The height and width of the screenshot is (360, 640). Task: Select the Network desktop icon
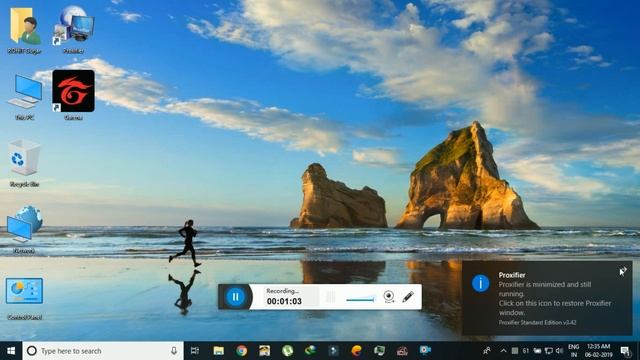pos(24,229)
